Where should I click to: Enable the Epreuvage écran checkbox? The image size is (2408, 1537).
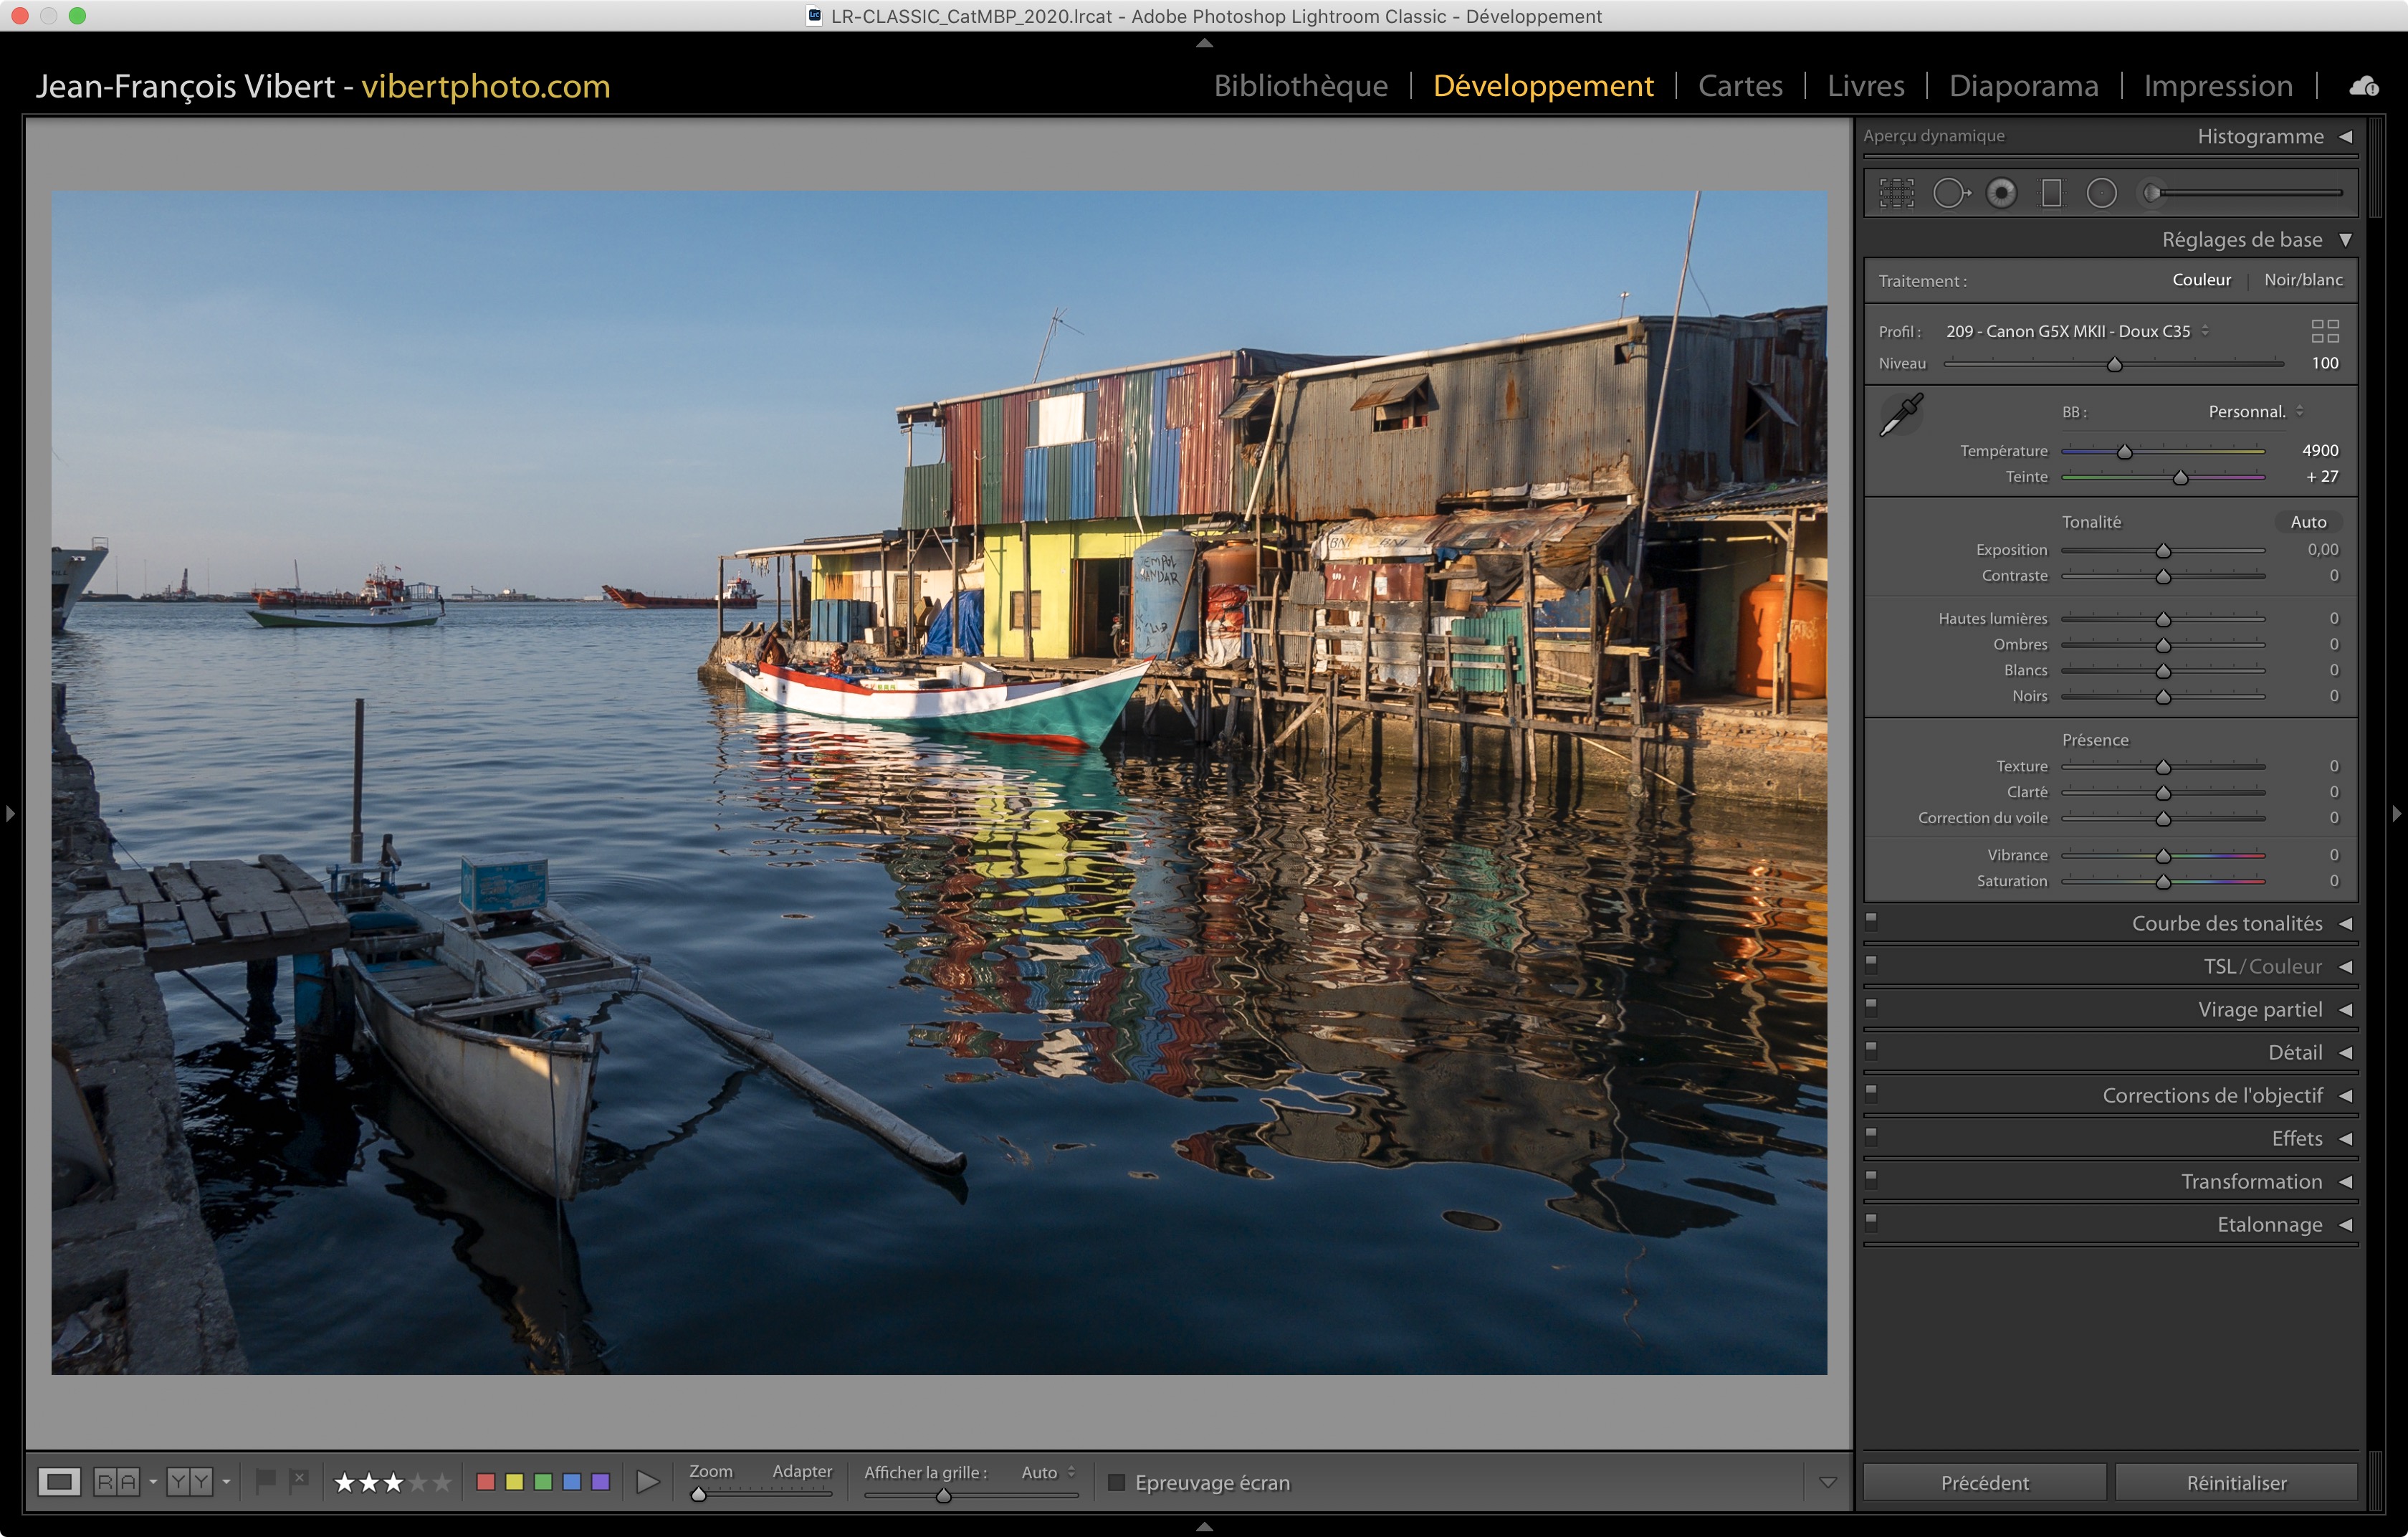[1116, 1482]
